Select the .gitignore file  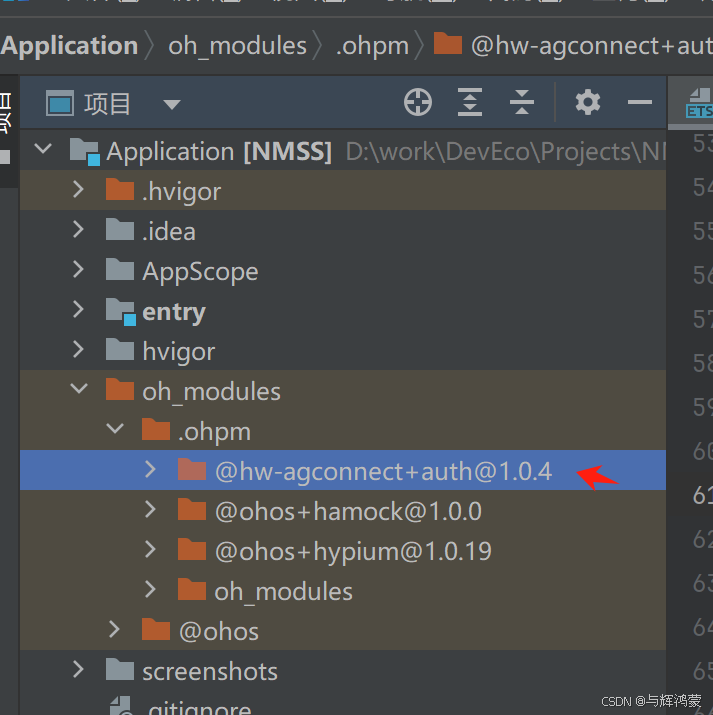coord(343,705)
